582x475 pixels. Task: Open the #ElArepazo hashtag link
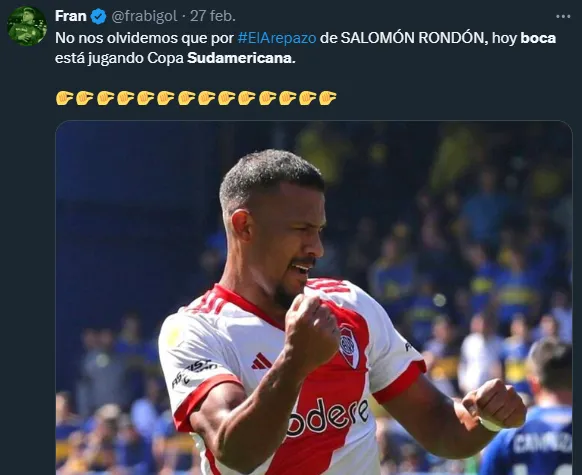coord(277,38)
